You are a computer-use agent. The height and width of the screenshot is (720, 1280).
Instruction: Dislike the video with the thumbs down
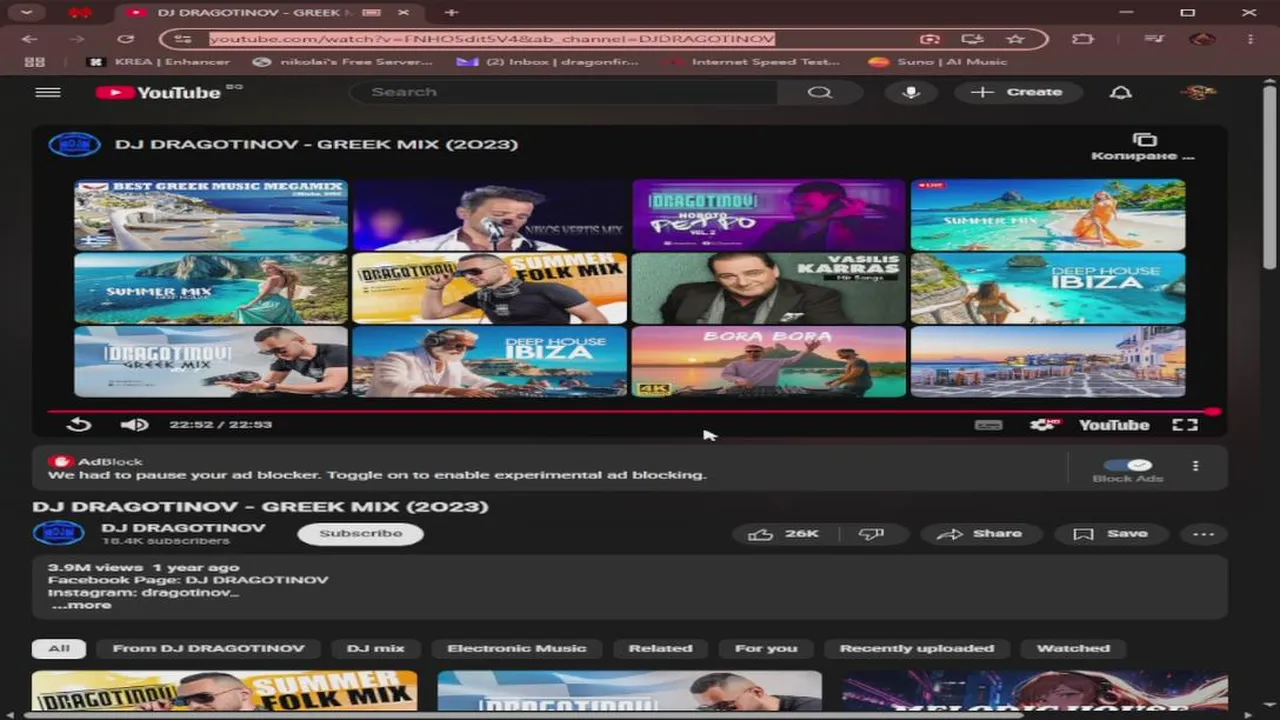tap(871, 534)
